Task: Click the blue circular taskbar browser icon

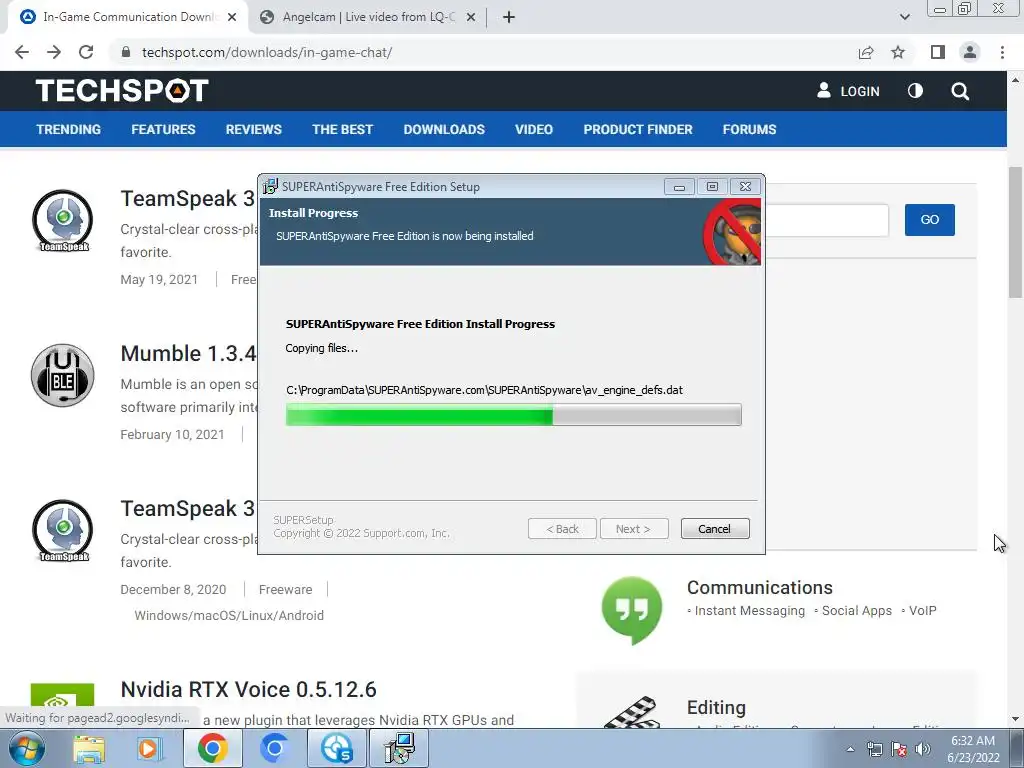Action: click(x=274, y=748)
